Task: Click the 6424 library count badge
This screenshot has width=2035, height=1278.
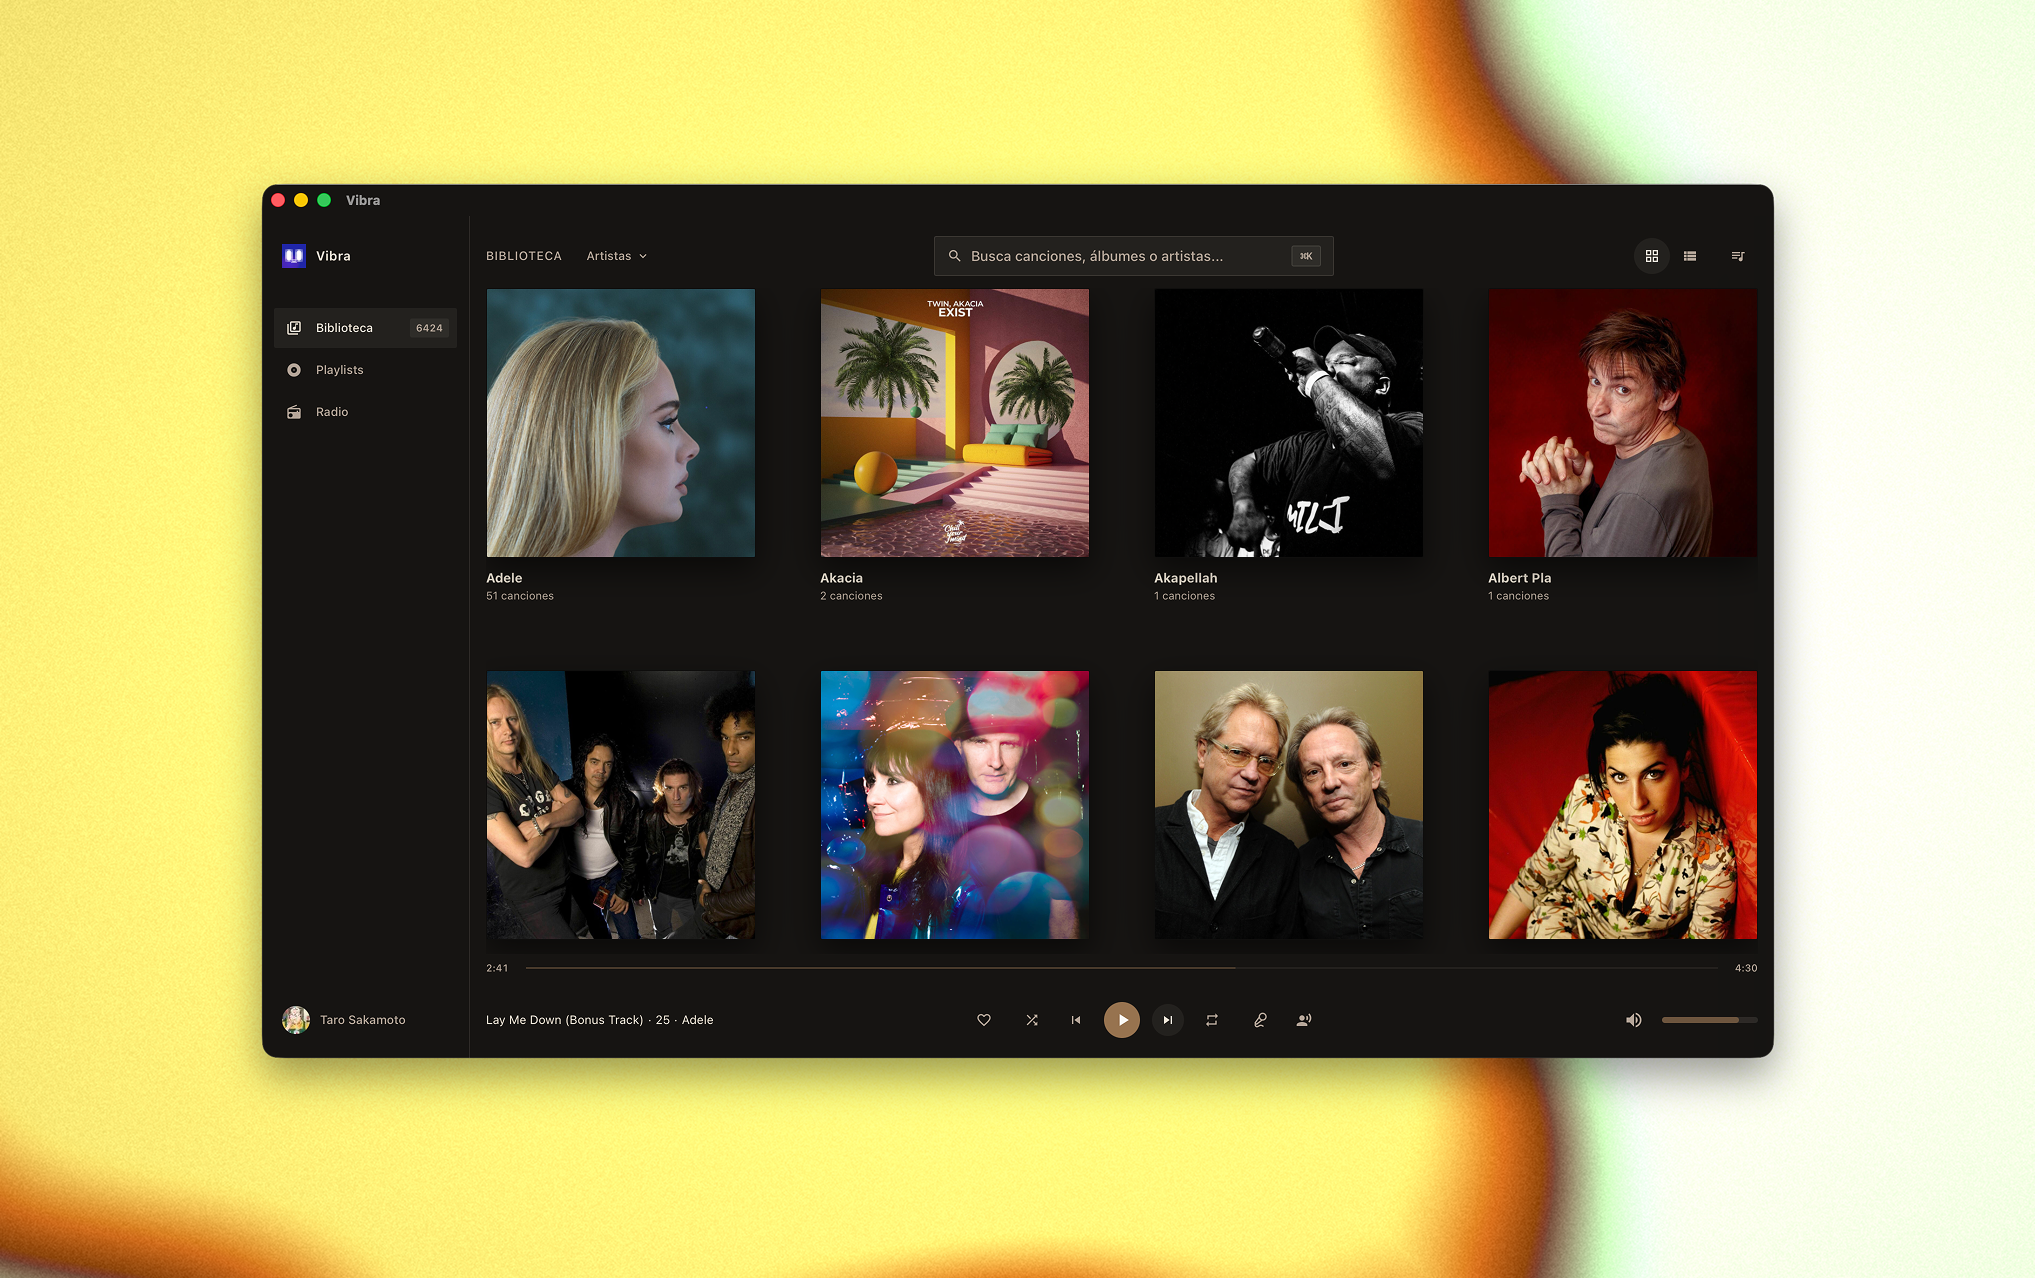Action: point(429,328)
